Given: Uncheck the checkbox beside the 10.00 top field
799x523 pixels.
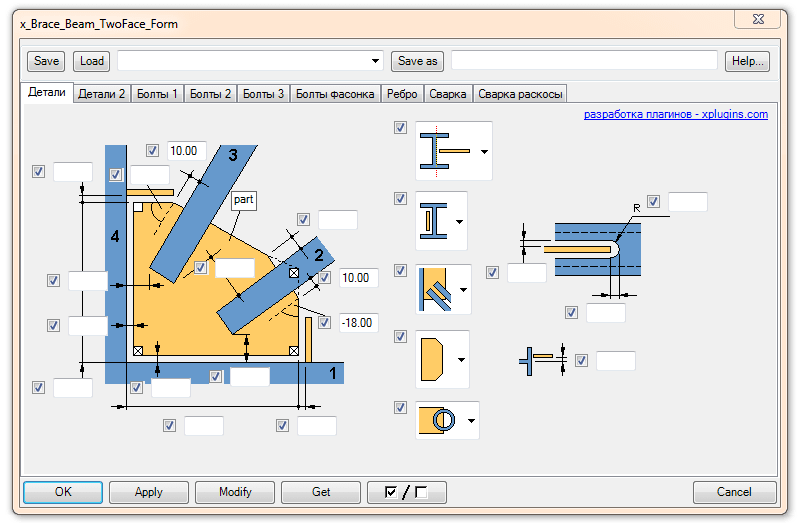Looking at the screenshot, I should [x=152, y=151].
